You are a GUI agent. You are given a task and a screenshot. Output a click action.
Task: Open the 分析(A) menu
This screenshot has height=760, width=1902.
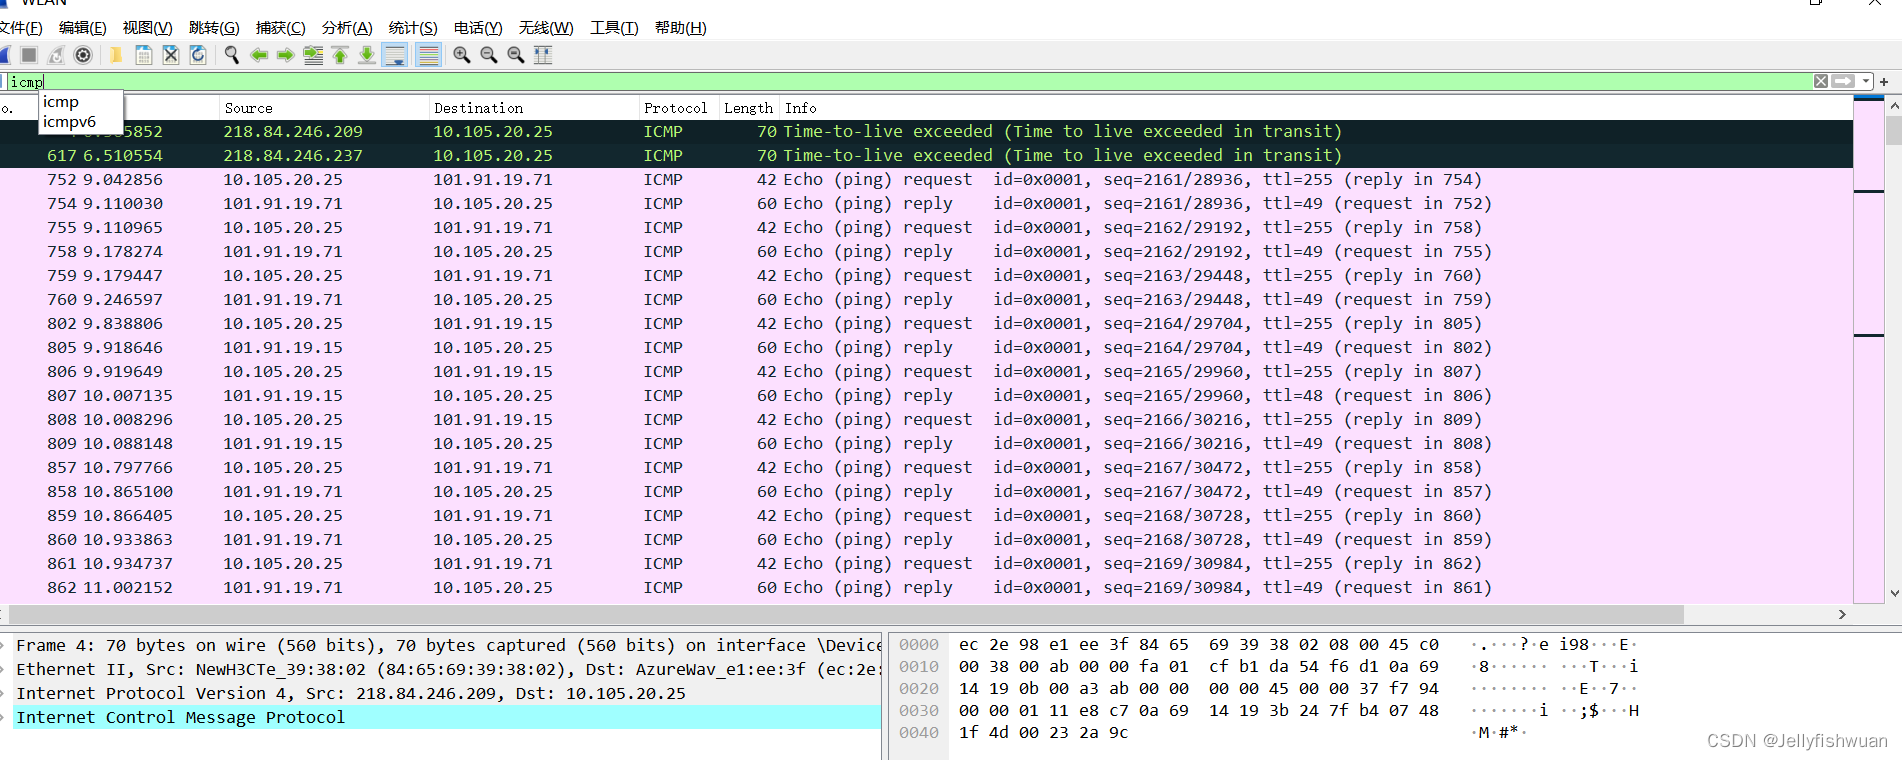[x=347, y=28]
